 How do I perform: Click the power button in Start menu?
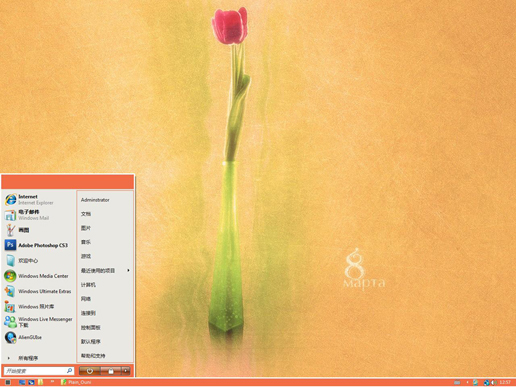[x=89, y=371]
